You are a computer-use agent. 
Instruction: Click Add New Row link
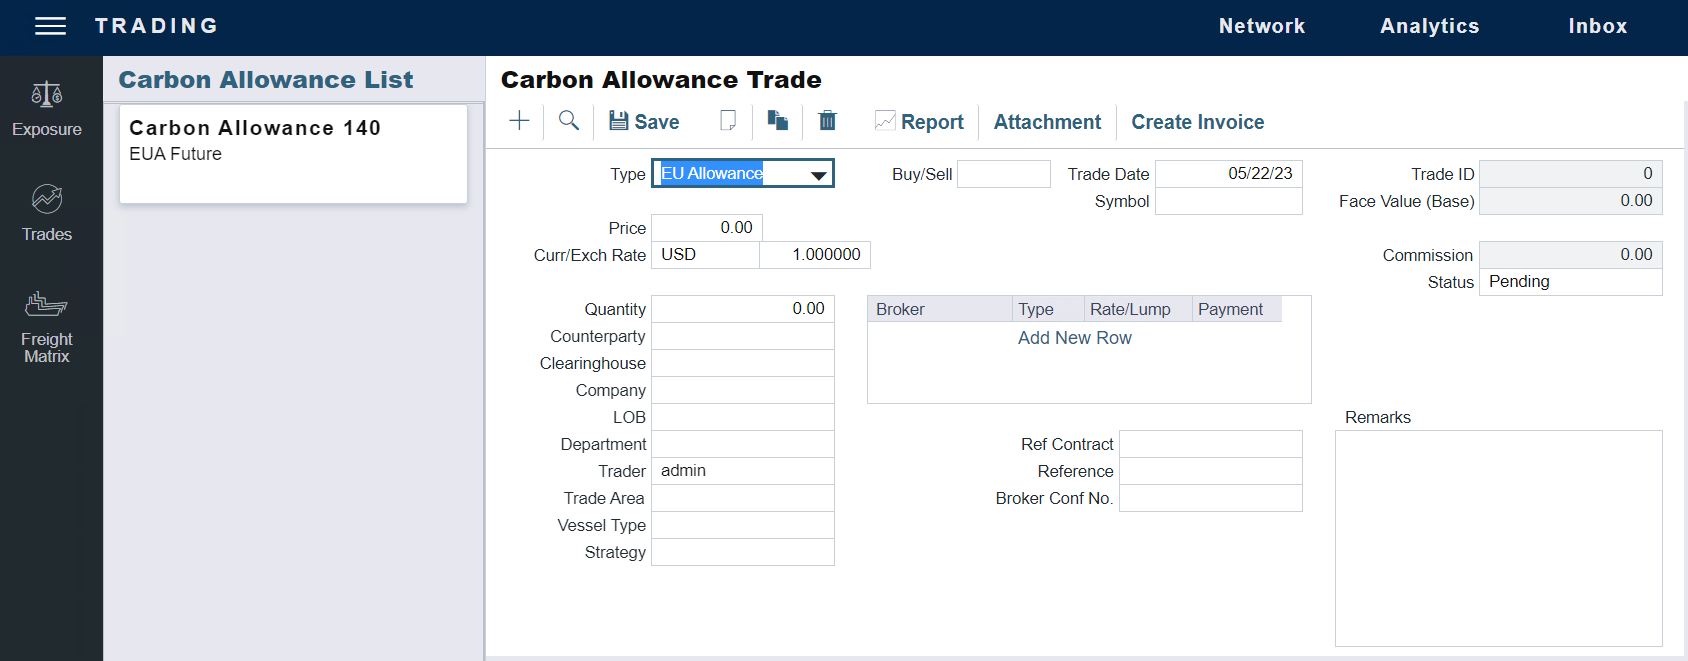(1074, 338)
